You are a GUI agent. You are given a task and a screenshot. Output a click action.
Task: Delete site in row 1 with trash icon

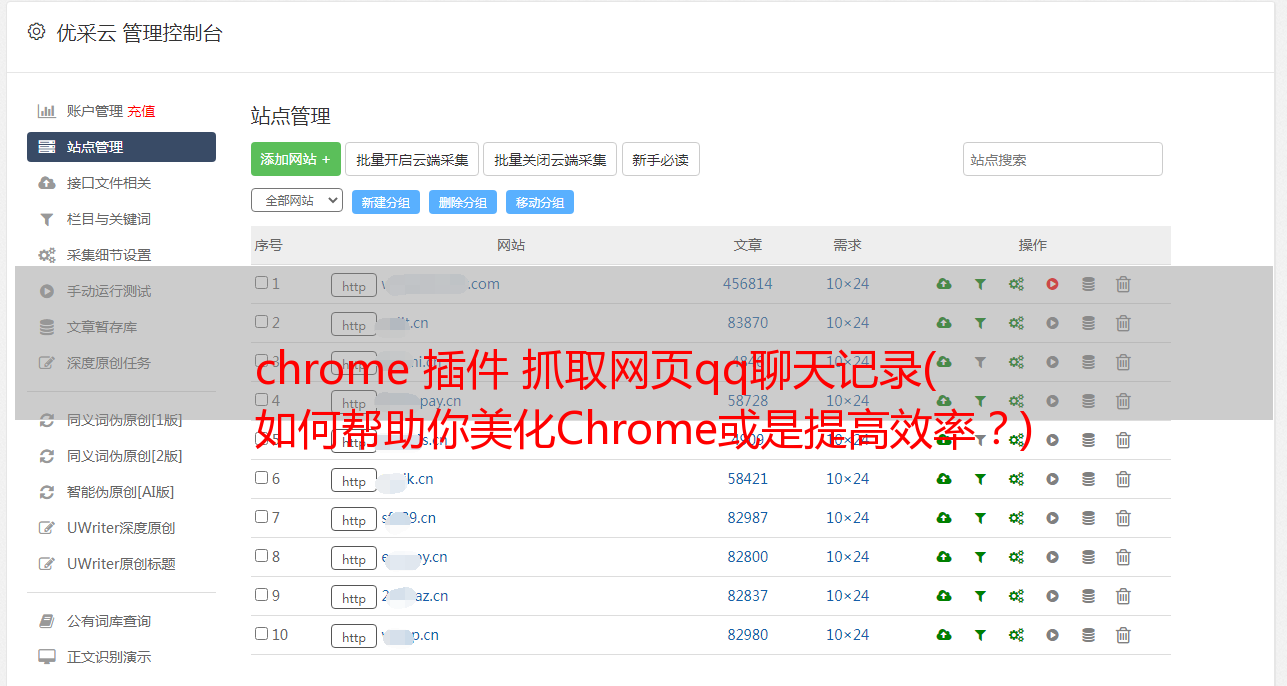tap(1123, 284)
